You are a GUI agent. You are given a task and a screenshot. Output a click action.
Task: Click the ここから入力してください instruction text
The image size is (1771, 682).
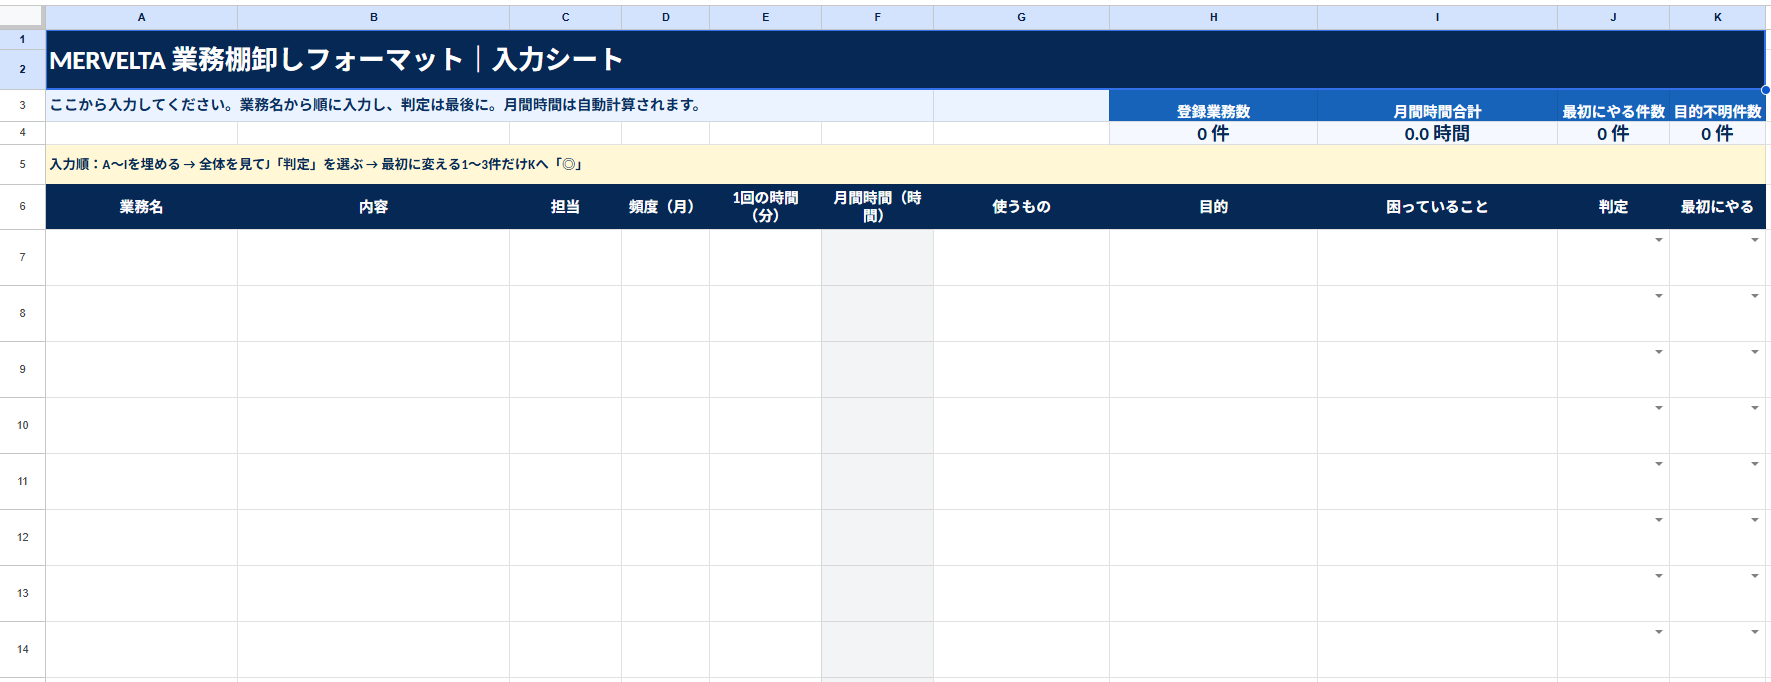tap(375, 105)
